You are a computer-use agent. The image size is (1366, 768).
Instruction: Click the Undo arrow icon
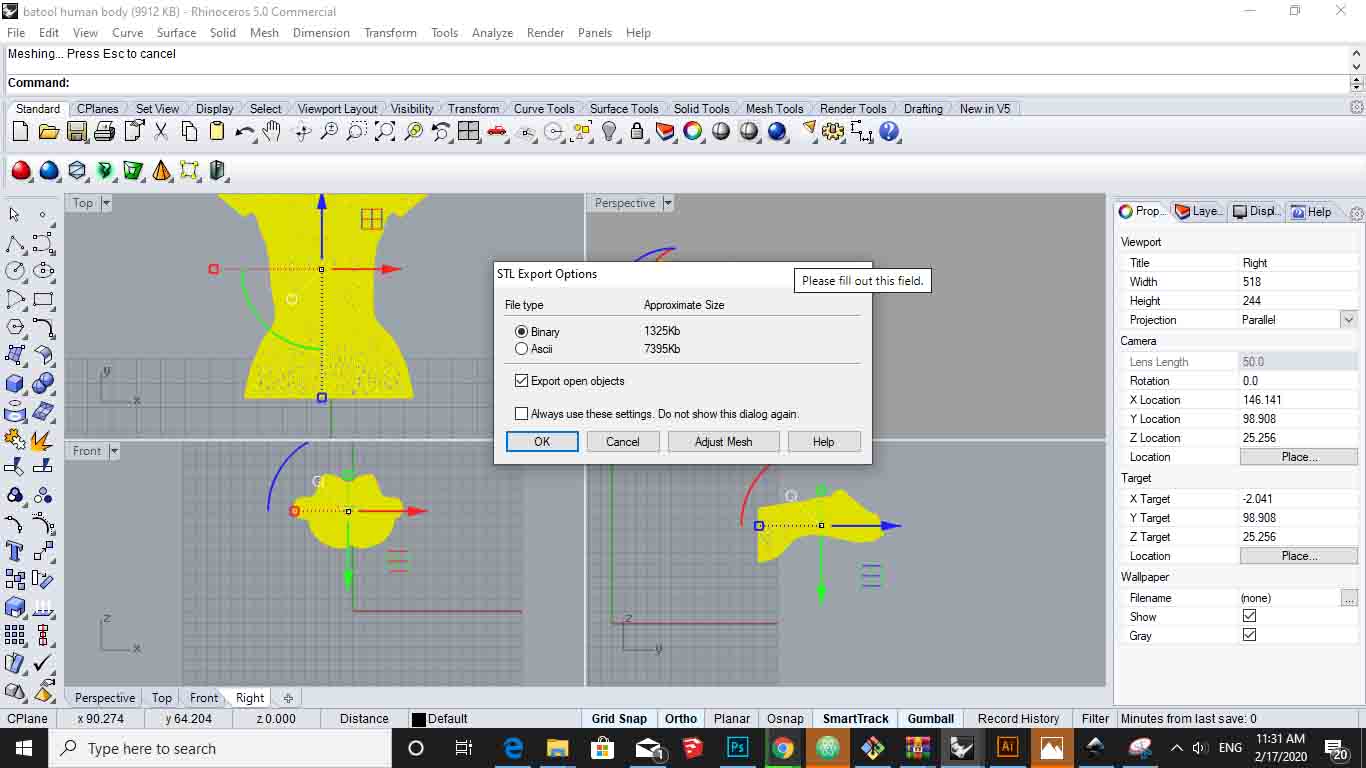tap(244, 131)
